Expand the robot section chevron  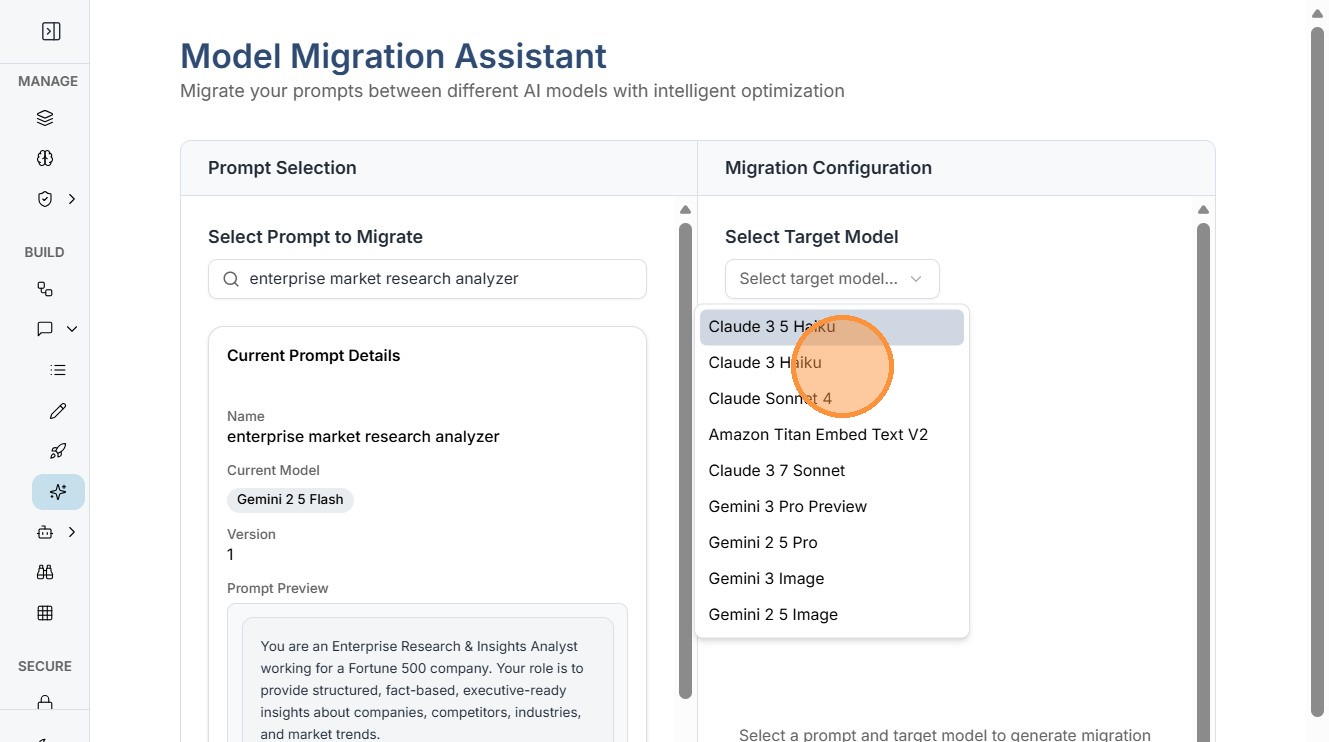(x=72, y=533)
